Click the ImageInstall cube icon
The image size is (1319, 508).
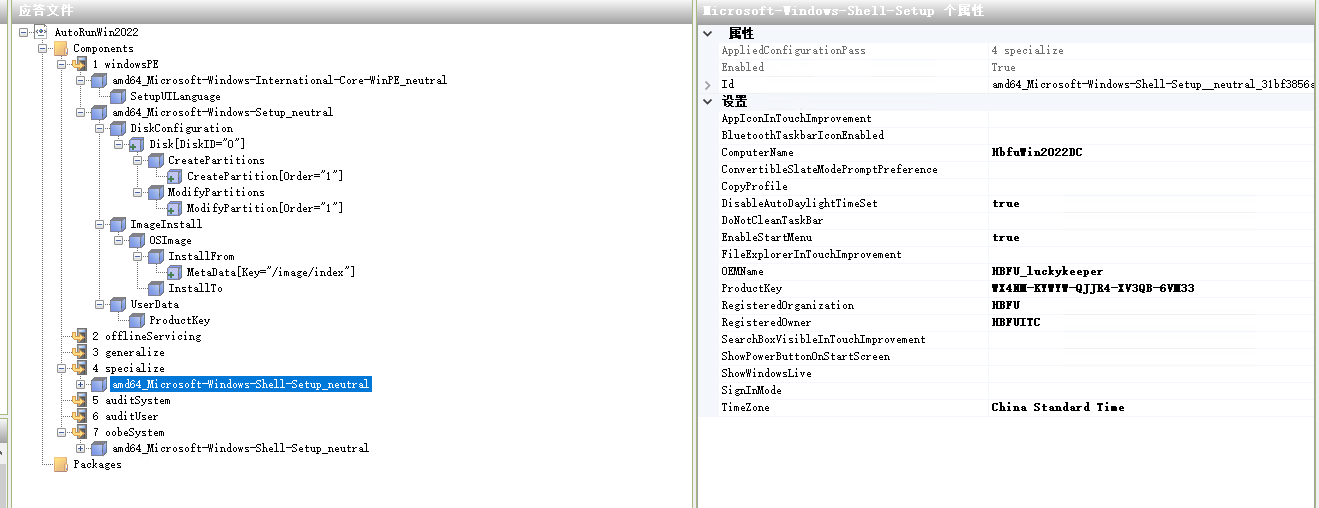[x=118, y=224]
